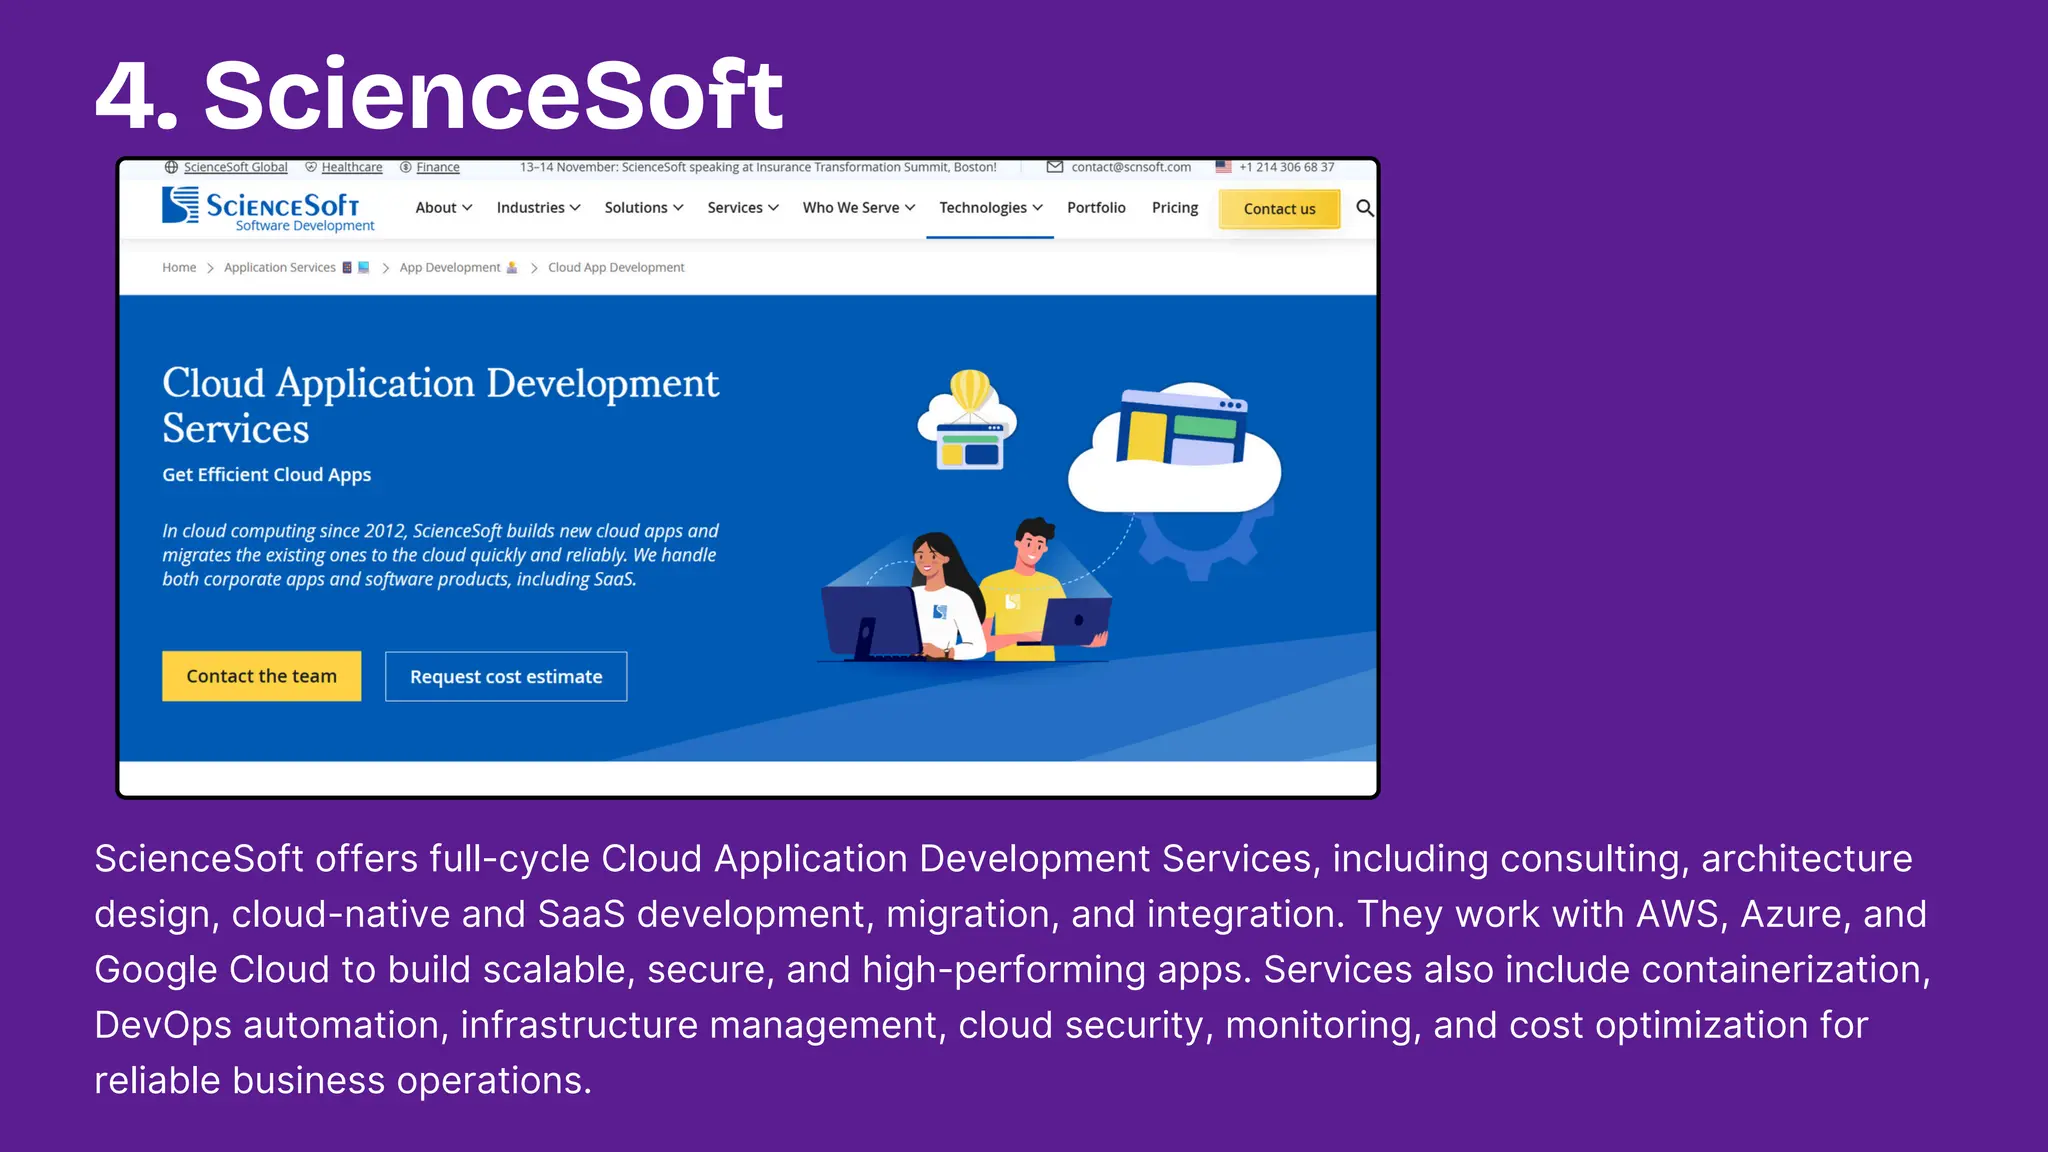
Task: Click the Cloud Application Development Services heading
Action: pos(440,405)
